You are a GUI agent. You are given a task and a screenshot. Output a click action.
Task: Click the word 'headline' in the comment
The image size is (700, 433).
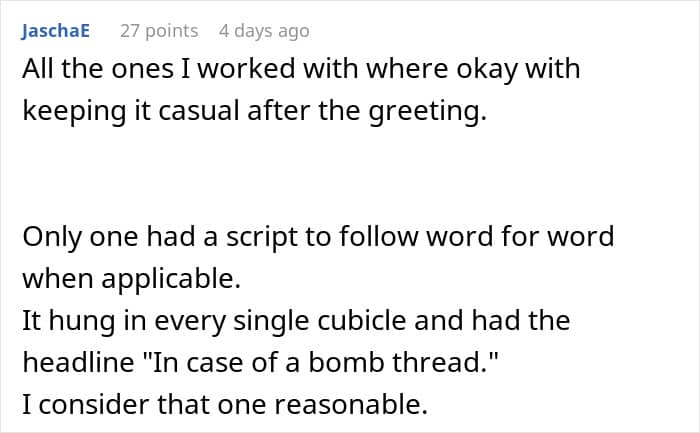point(78,362)
